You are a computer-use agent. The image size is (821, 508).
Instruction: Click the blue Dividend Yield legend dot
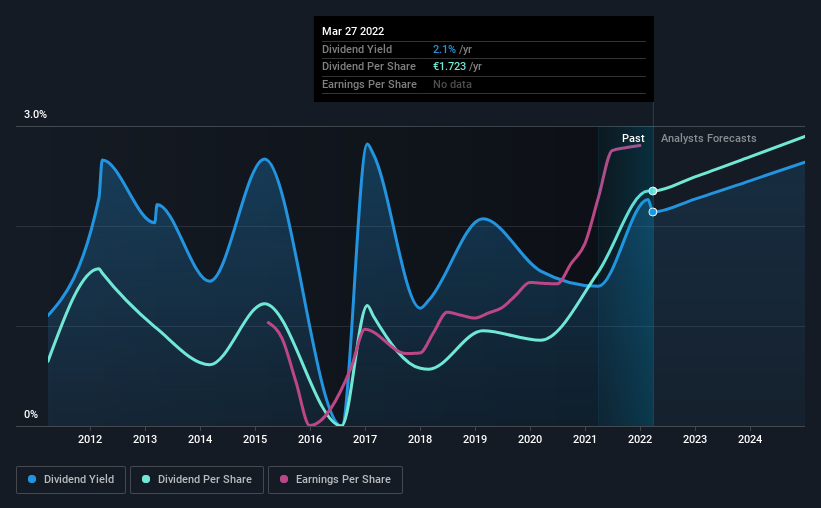coord(32,479)
